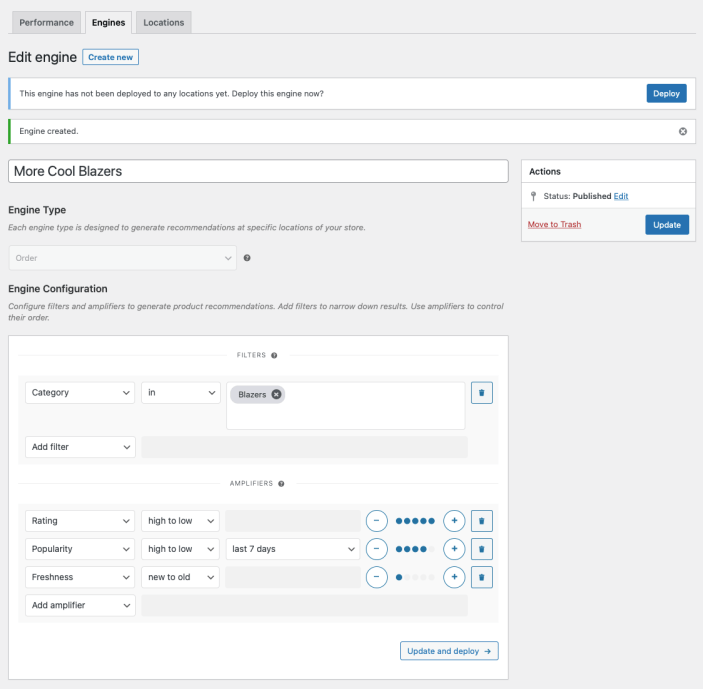Open the Rating amplifier dropdown
703x689 pixels.
pos(80,521)
